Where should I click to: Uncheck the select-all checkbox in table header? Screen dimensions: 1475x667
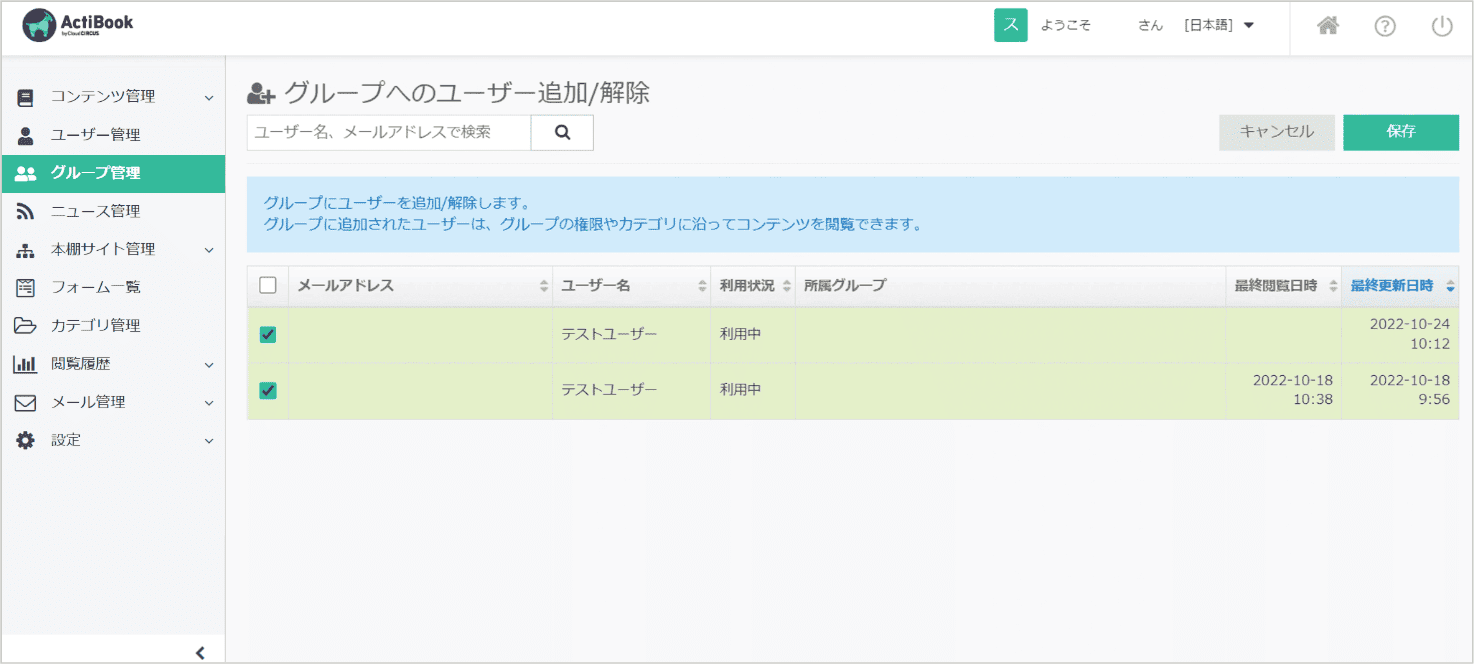coord(267,285)
